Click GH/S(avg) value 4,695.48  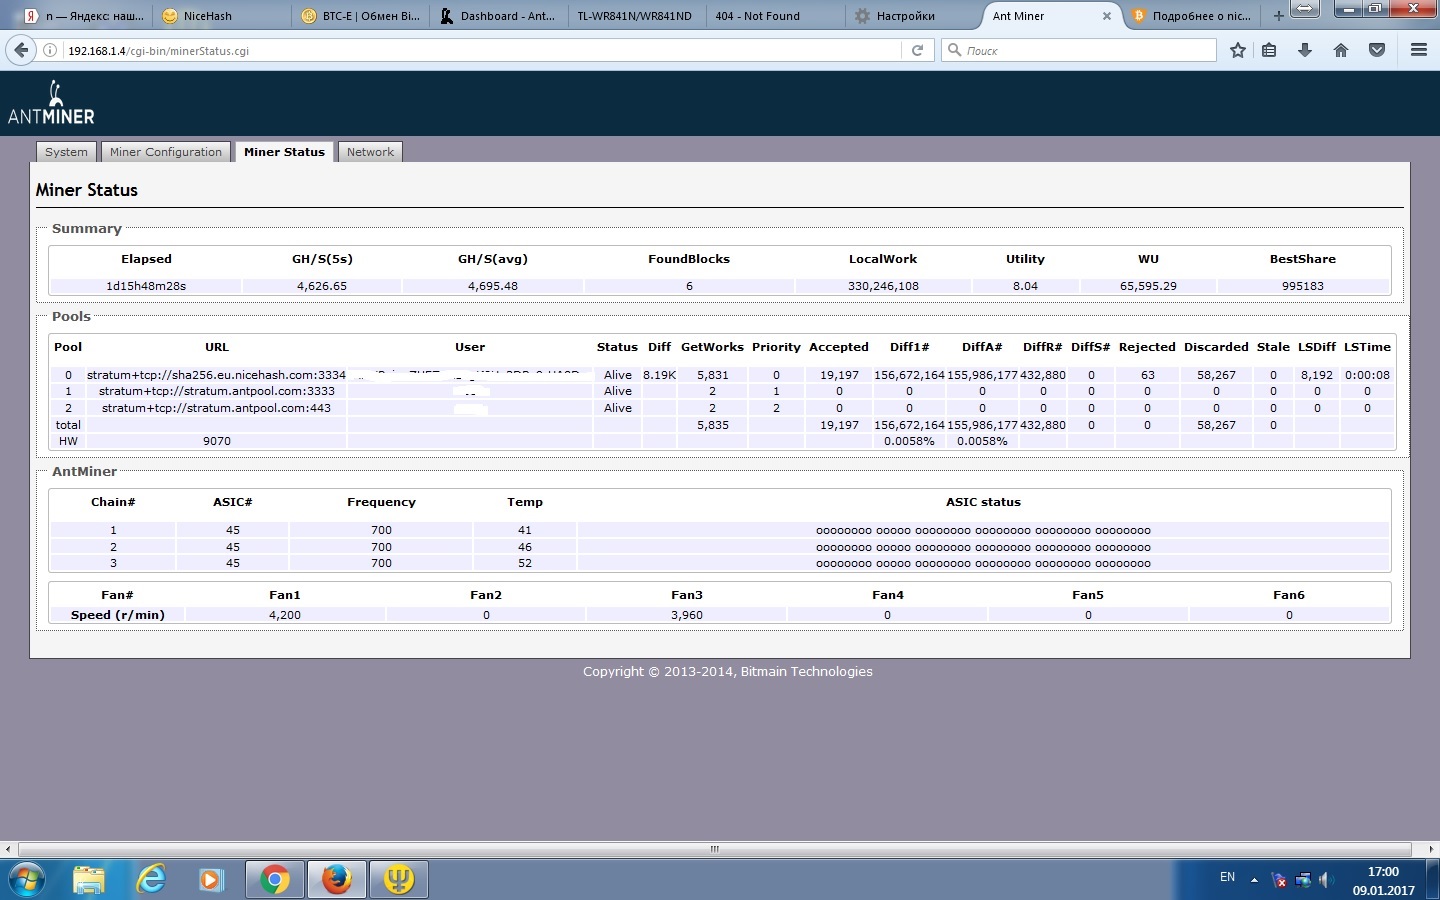[493, 286]
